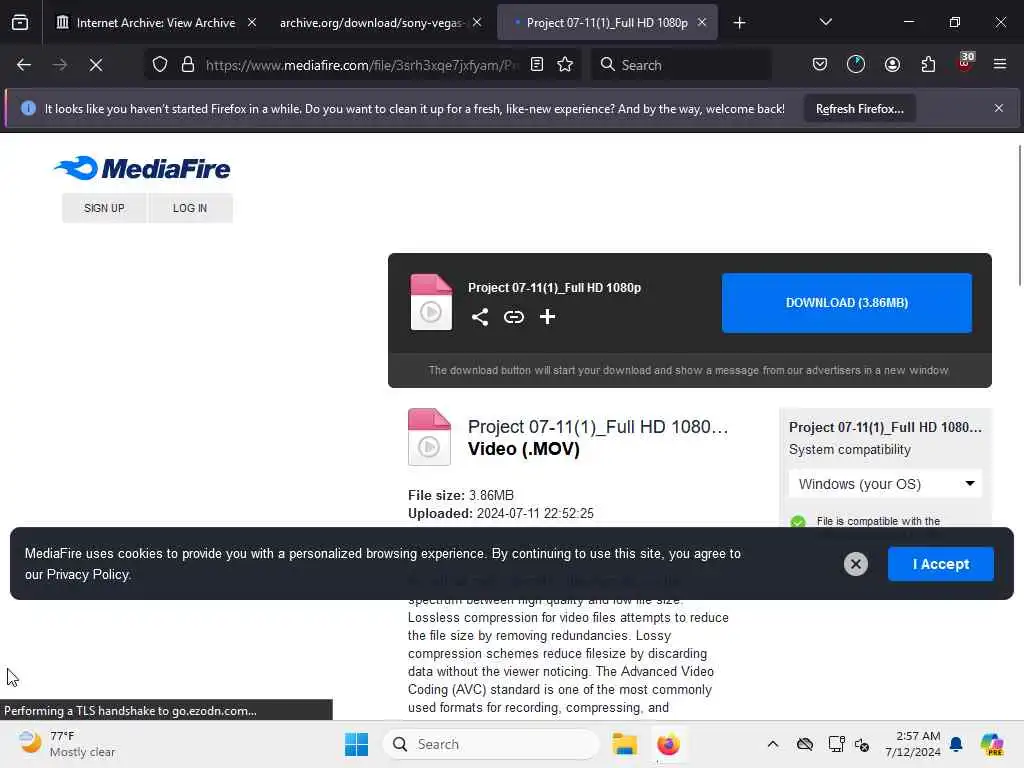Close the Project 07-11(1) tab

(x=702, y=23)
